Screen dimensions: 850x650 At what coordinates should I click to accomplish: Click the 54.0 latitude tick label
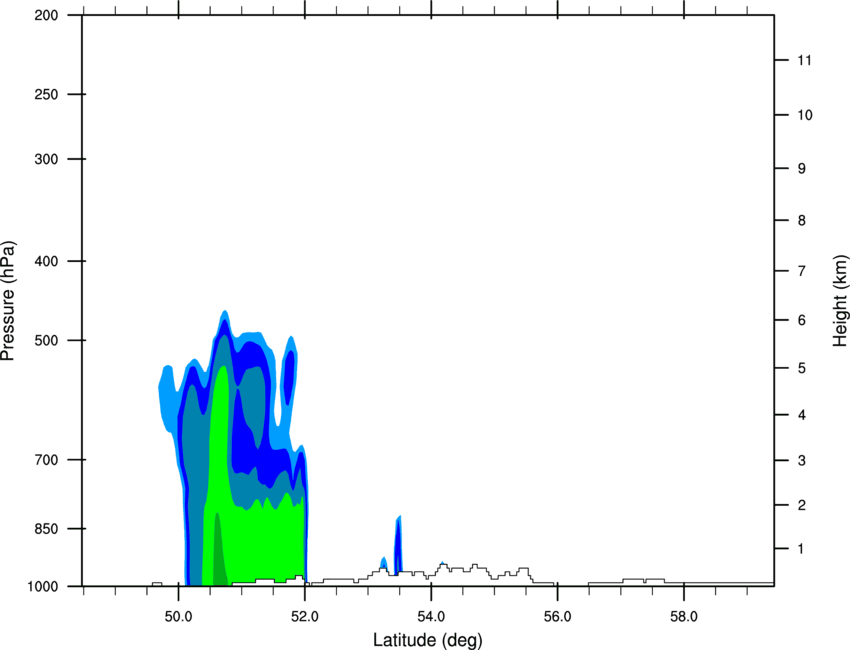pos(432,617)
